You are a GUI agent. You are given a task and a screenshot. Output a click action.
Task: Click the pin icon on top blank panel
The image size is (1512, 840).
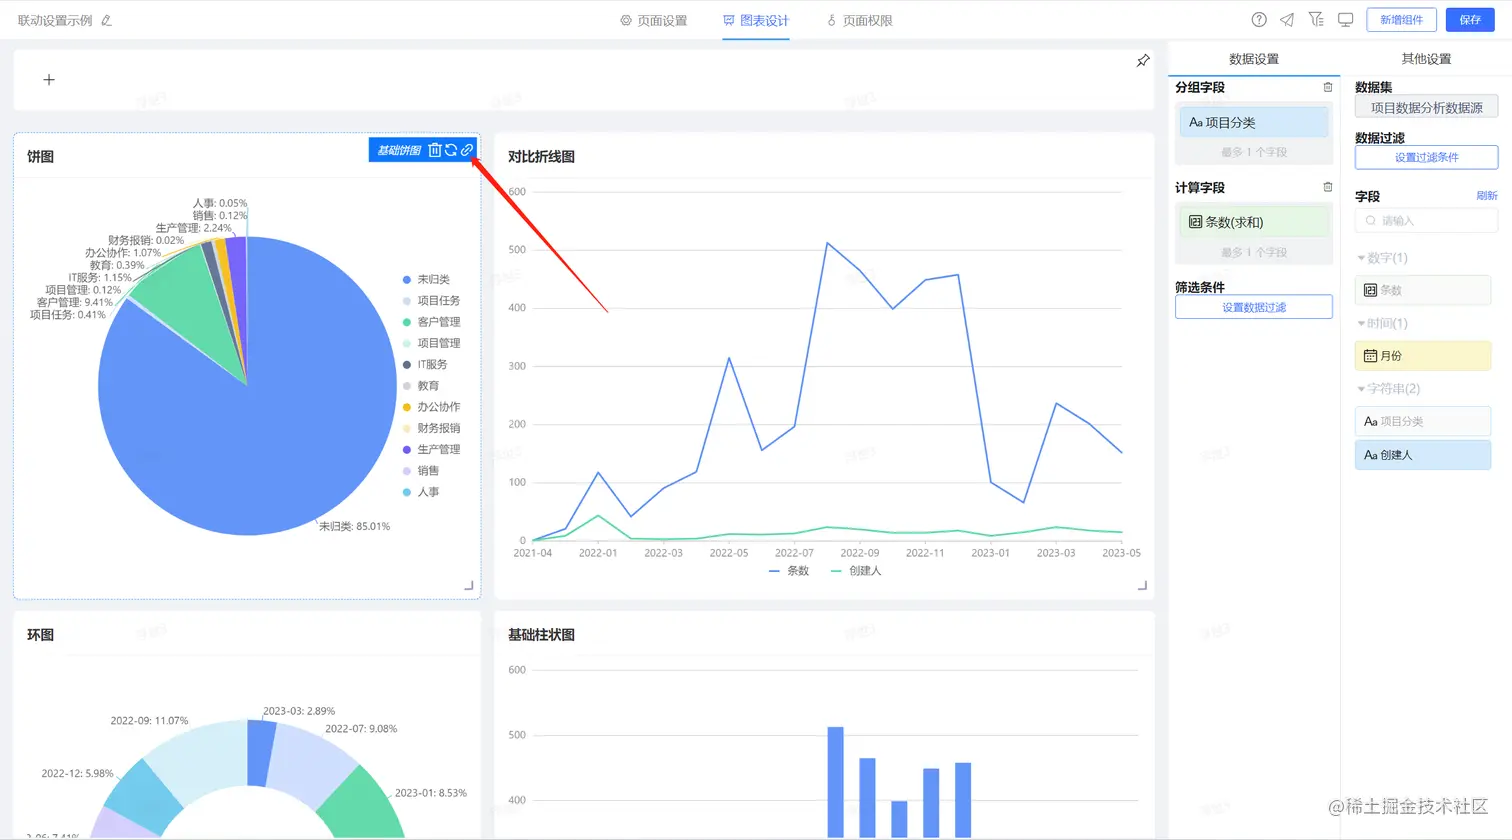(x=1143, y=61)
